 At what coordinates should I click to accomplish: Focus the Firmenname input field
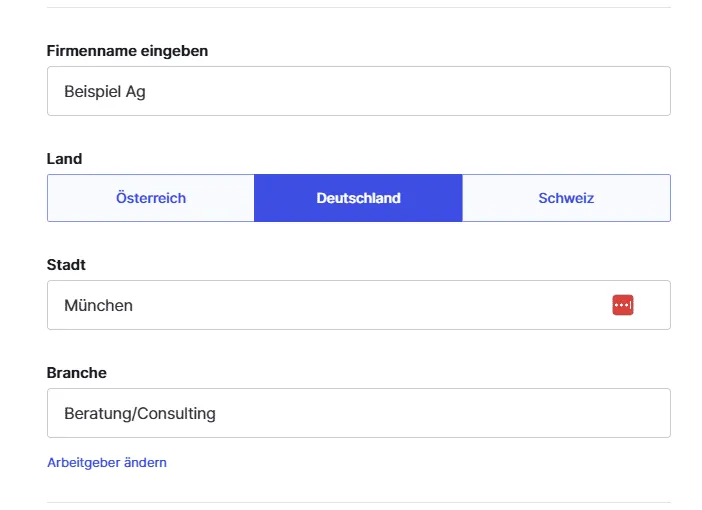pyautogui.click(x=358, y=91)
